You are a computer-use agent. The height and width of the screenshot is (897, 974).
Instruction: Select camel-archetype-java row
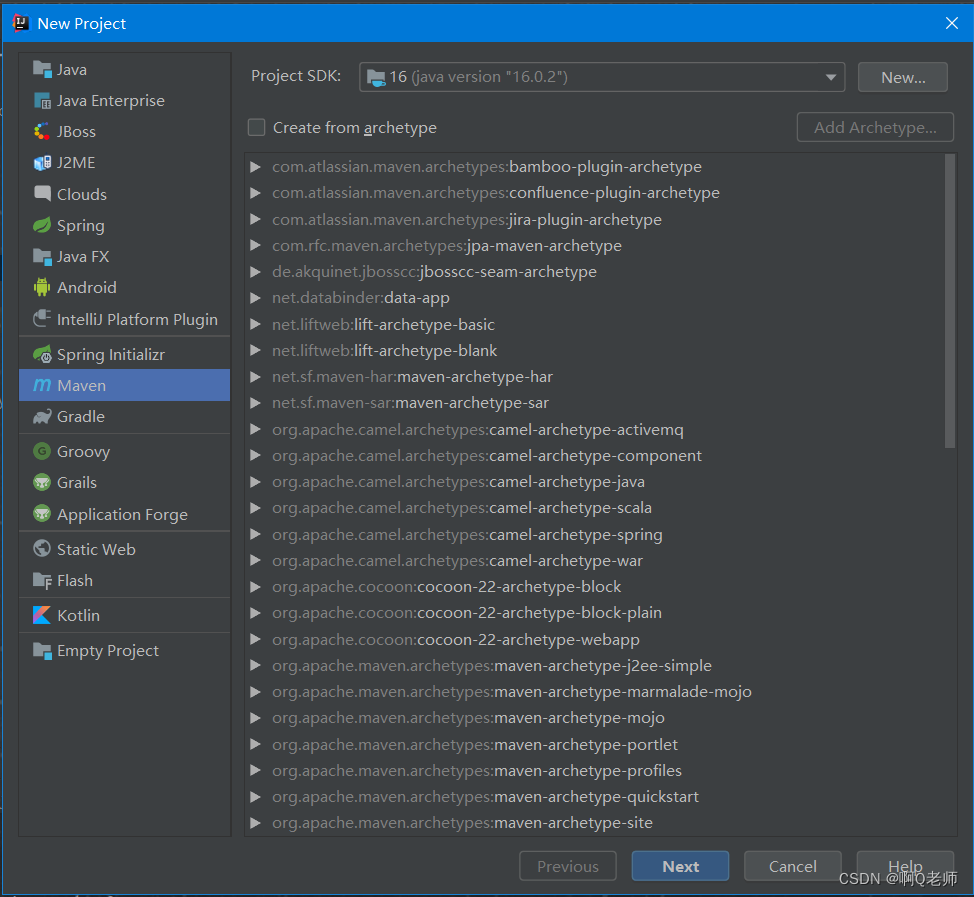point(596,481)
